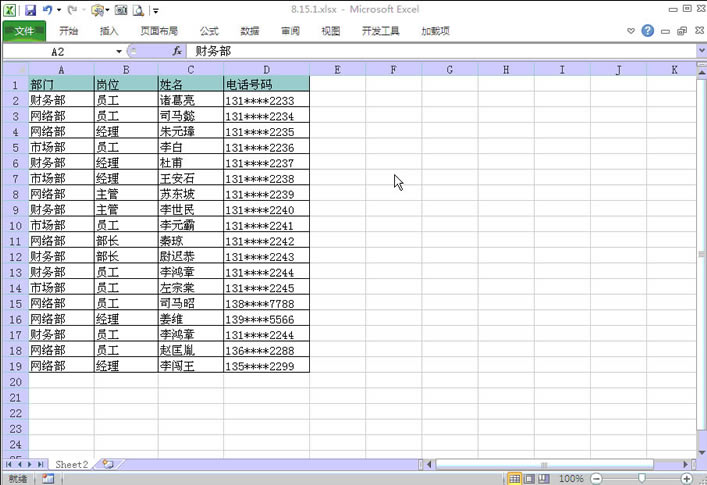Switch to the 开发工具 ribbon tab

pos(381,31)
